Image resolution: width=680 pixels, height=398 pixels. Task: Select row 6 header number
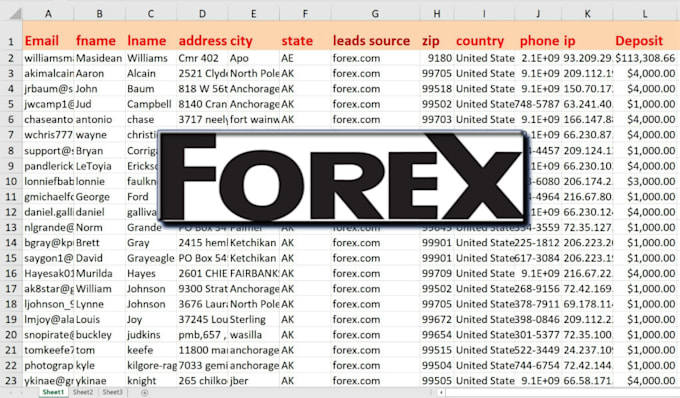11,119
